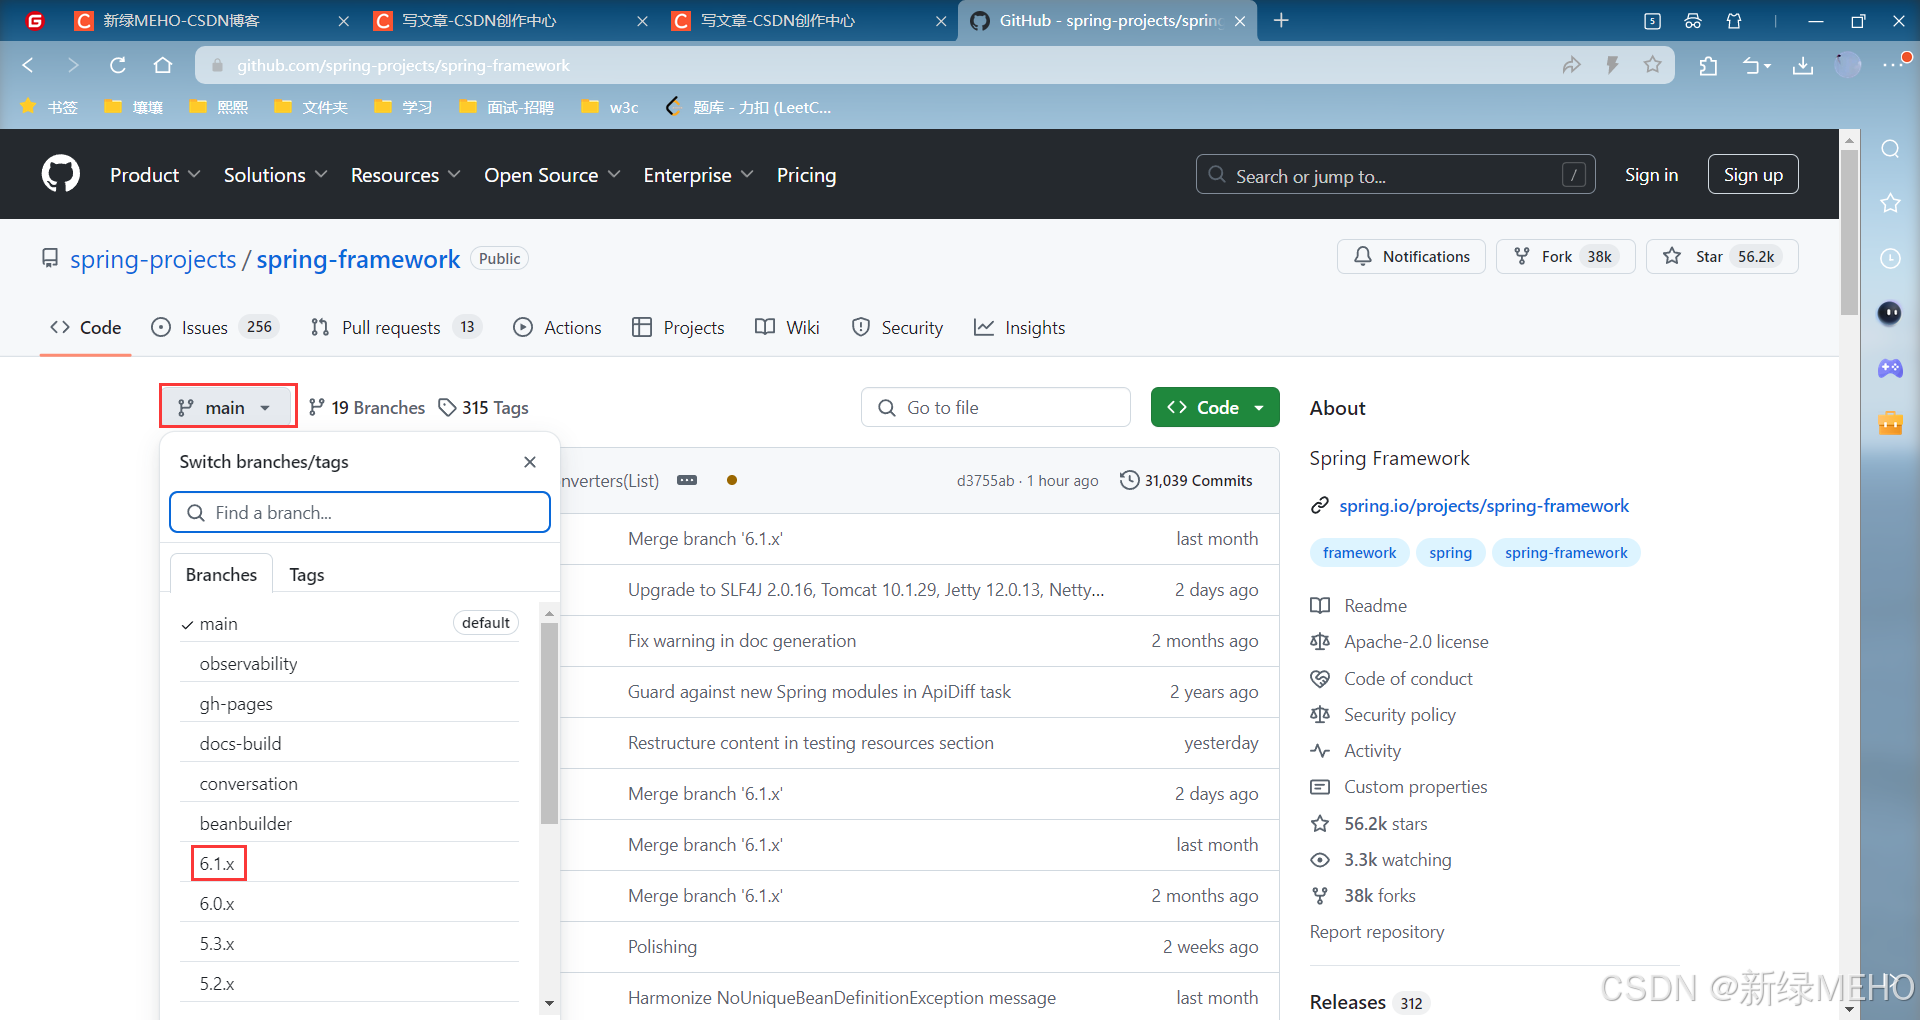Select the observability branch

tap(350, 663)
